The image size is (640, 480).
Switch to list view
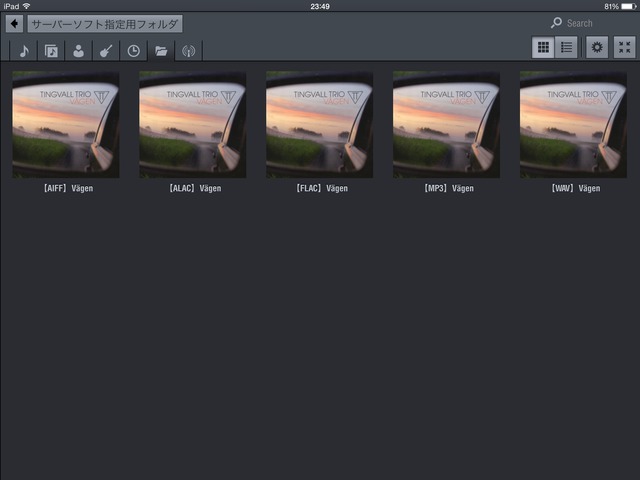click(x=566, y=47)
